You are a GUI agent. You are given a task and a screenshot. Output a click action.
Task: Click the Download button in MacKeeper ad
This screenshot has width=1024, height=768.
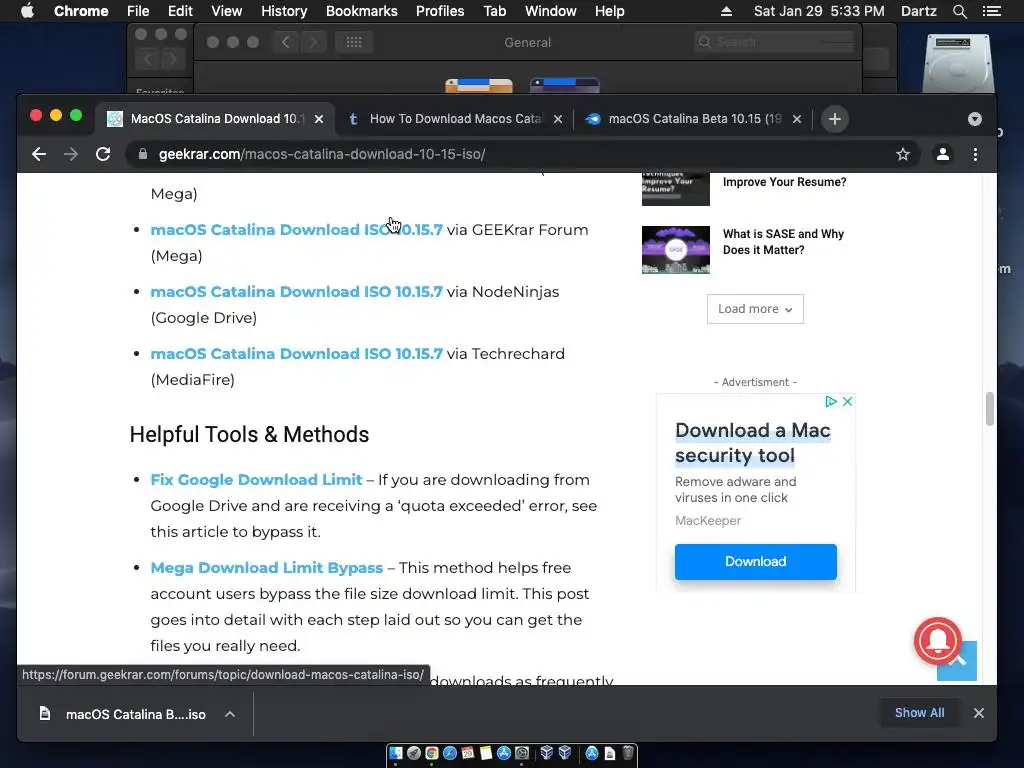click(x=756, y=562)
